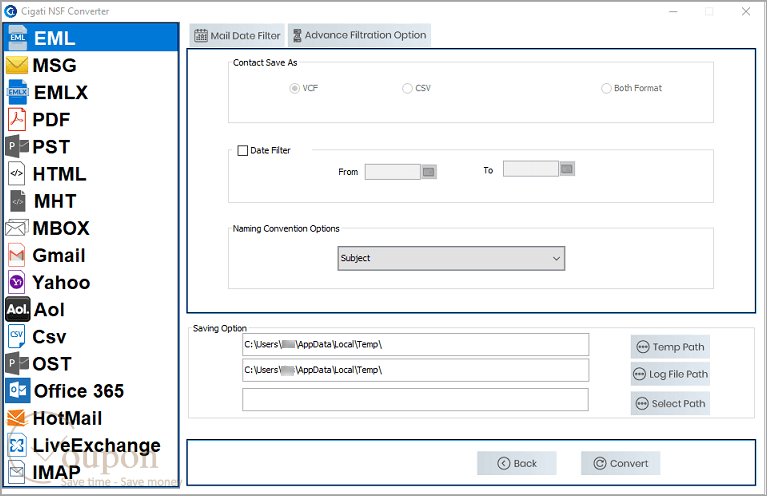Minimize the Cigati NSF Converter window
Screen dimensions: 767x496
point(673,11)
